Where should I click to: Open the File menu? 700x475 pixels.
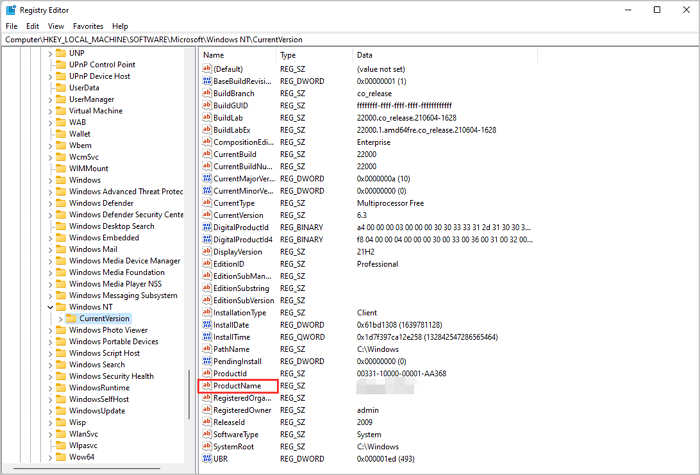click(12, 26)
